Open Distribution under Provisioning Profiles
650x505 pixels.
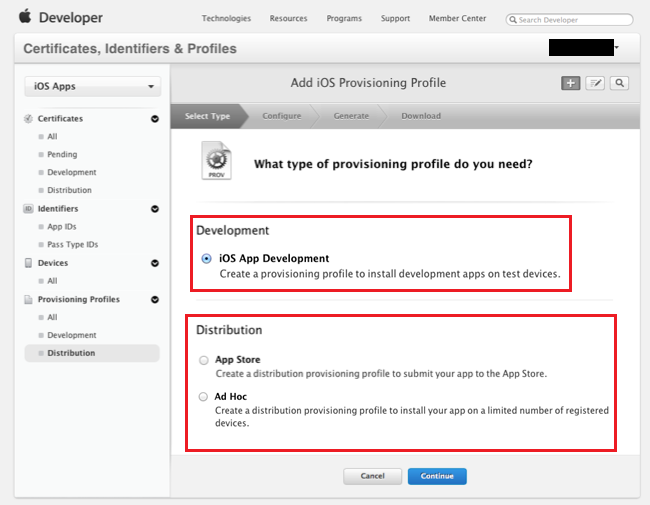[x=92, y=353]
